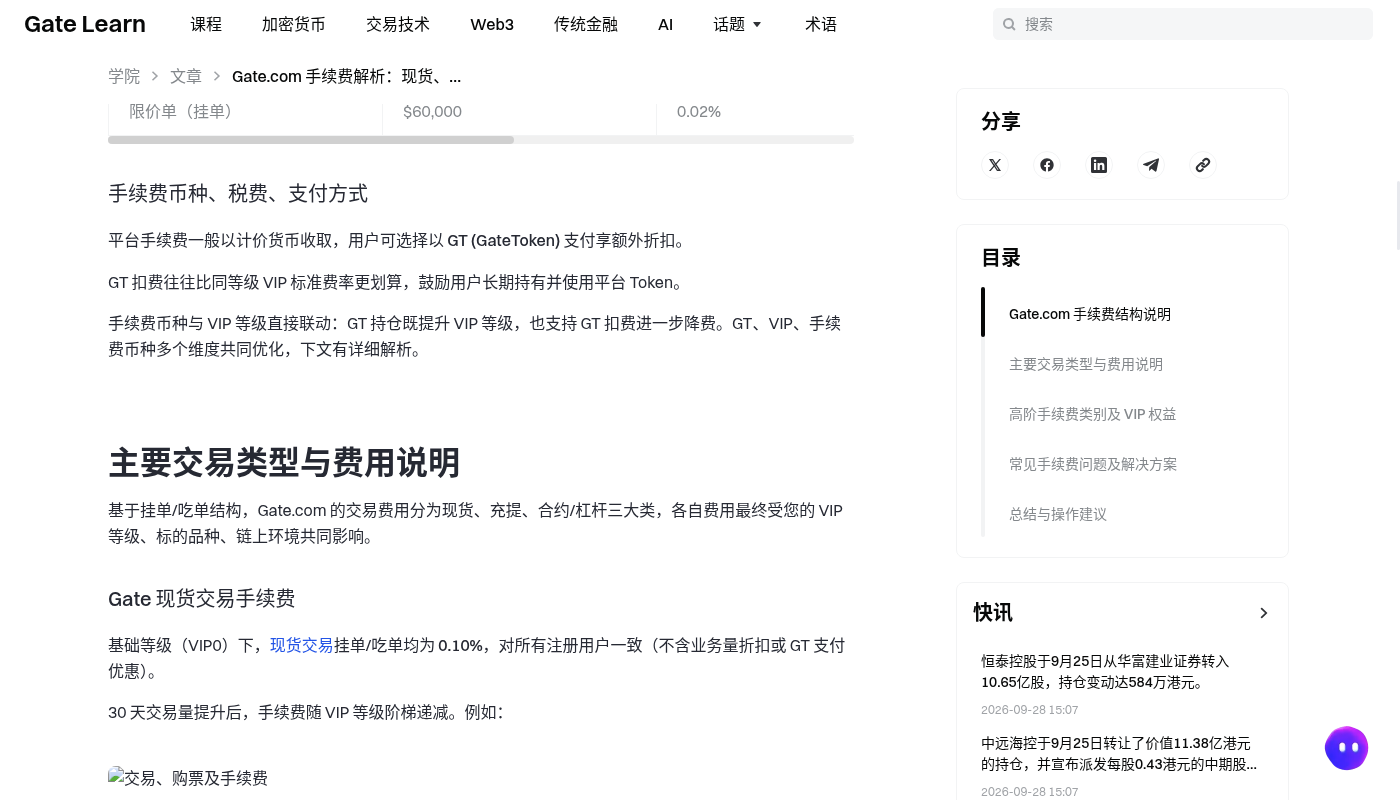Open the 术语 glossary page
1400x800 pixels.
pos(821,24)
